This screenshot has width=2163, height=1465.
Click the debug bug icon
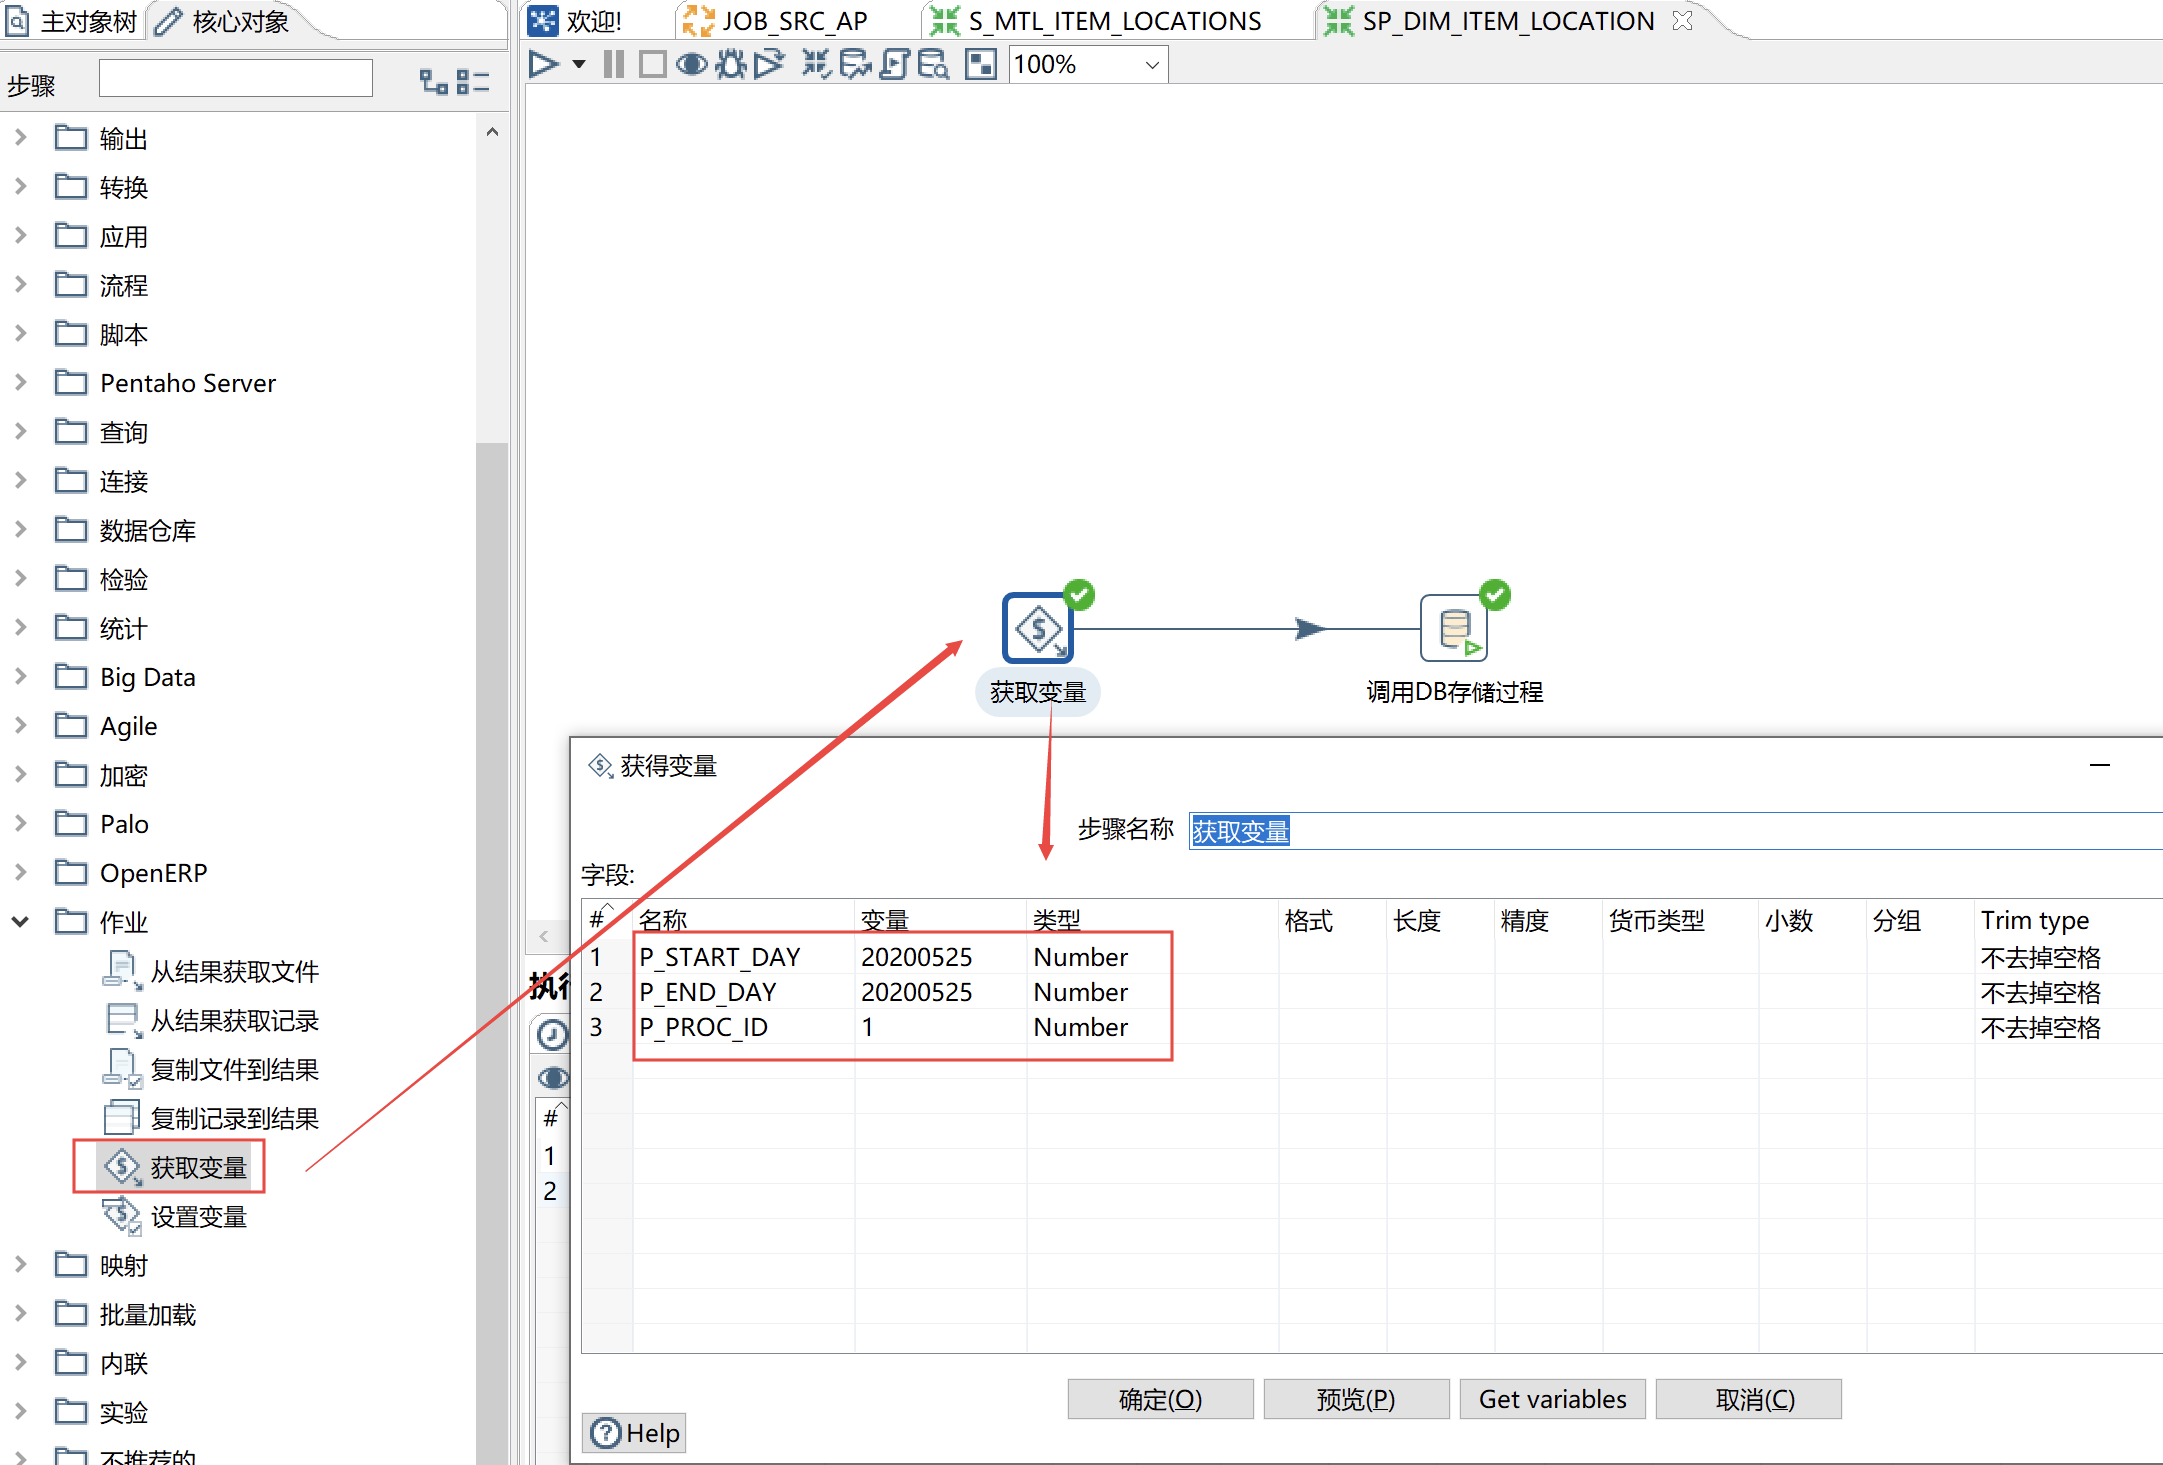[731, 65]
